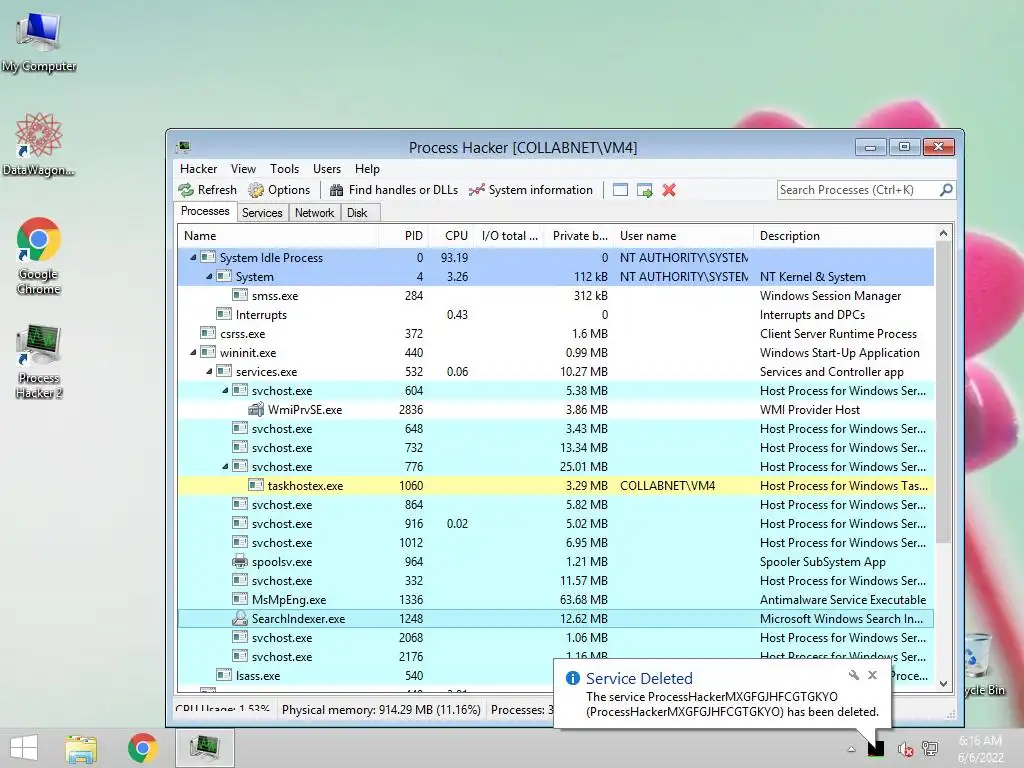Click the spoolsv.exe printer icon
The width and height of the screenshot is (1024, 768).
tap(240, 562)
